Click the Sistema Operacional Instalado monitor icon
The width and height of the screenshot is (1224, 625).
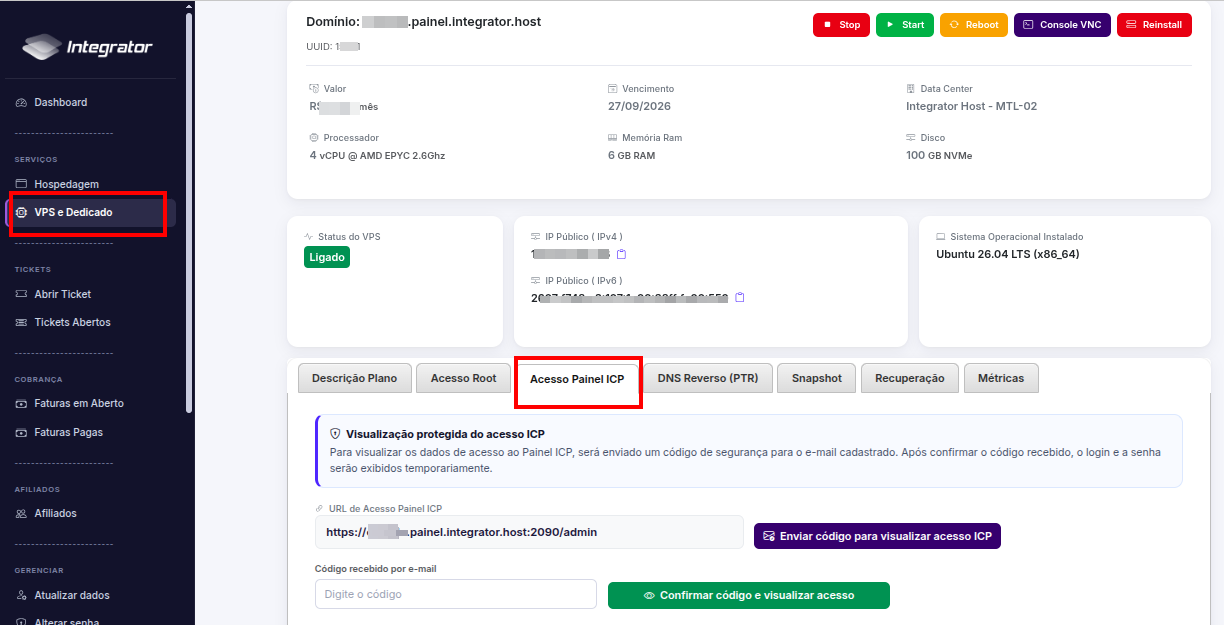(941, 237)
